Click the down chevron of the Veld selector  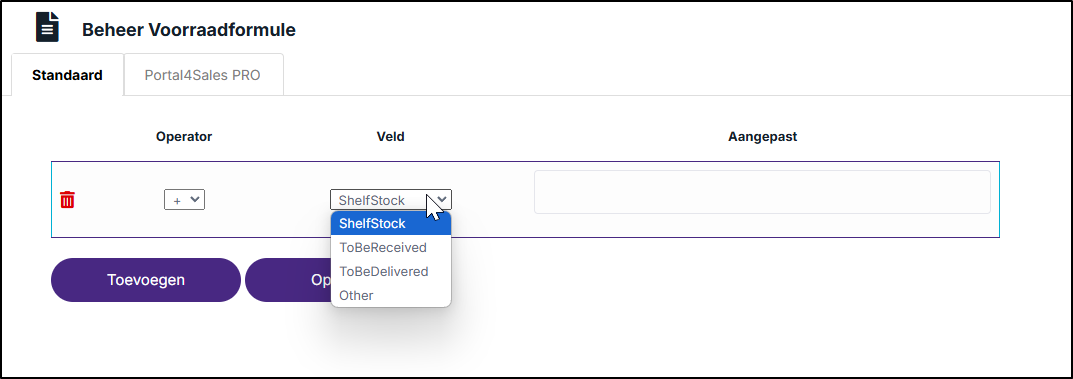click(x=442, y=199)
